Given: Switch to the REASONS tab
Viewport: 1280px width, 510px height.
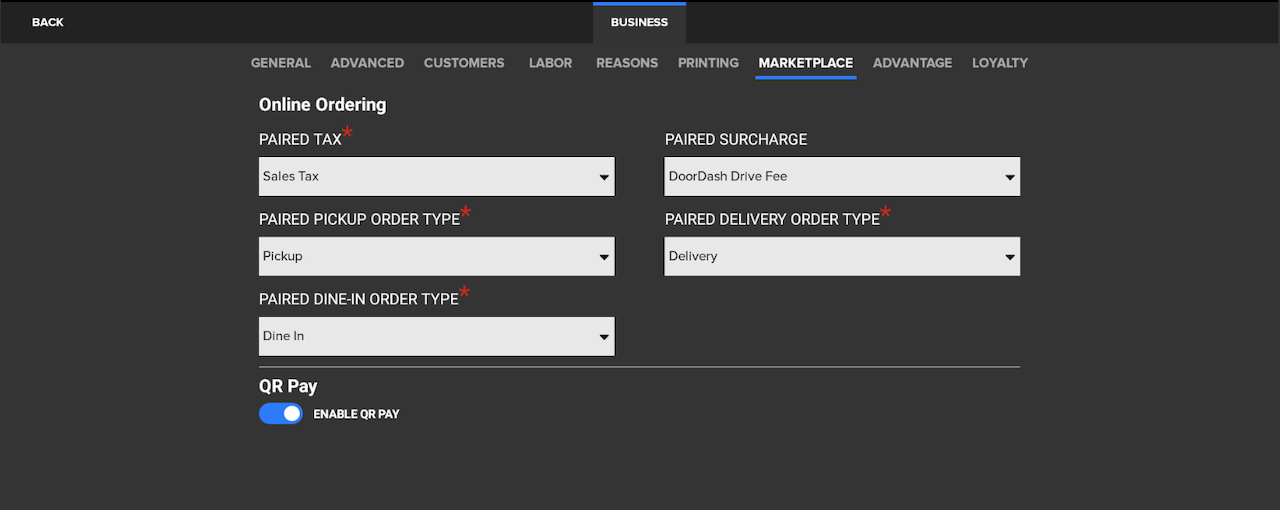Looking at the screenshot, I should tap(627, 63).
